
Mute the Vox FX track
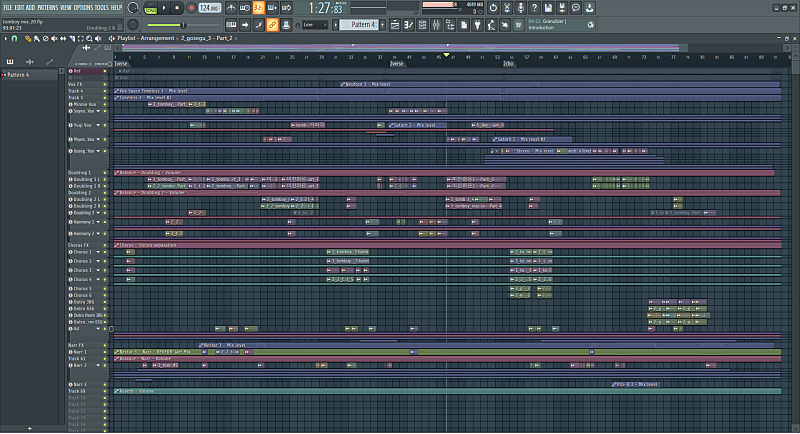(x=105, y=84)
